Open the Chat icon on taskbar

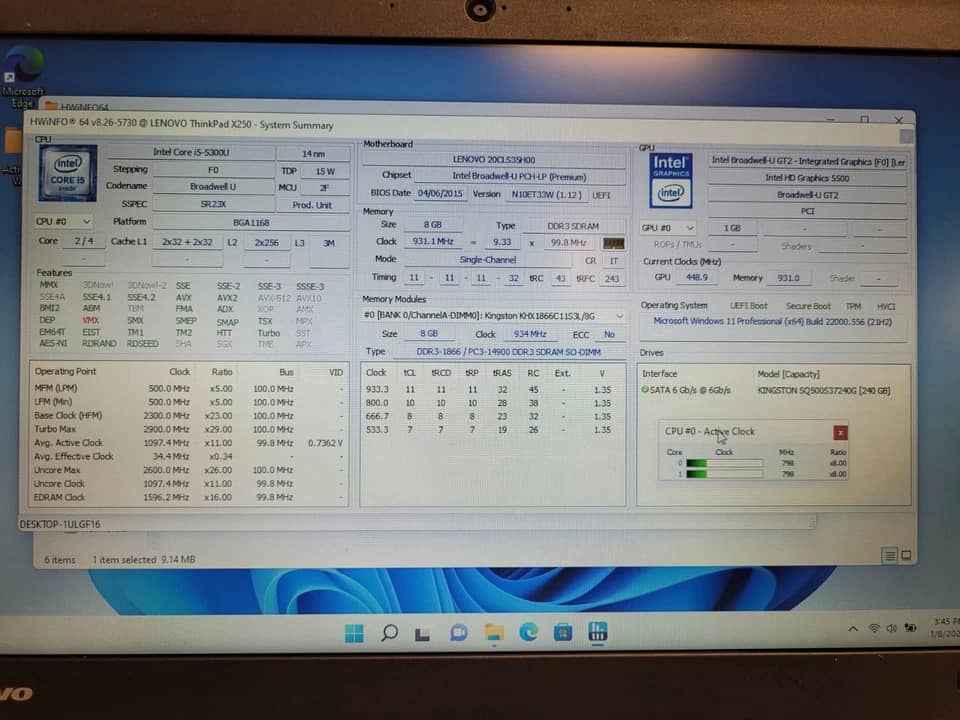pyautogui.click(x=459, y=633)
